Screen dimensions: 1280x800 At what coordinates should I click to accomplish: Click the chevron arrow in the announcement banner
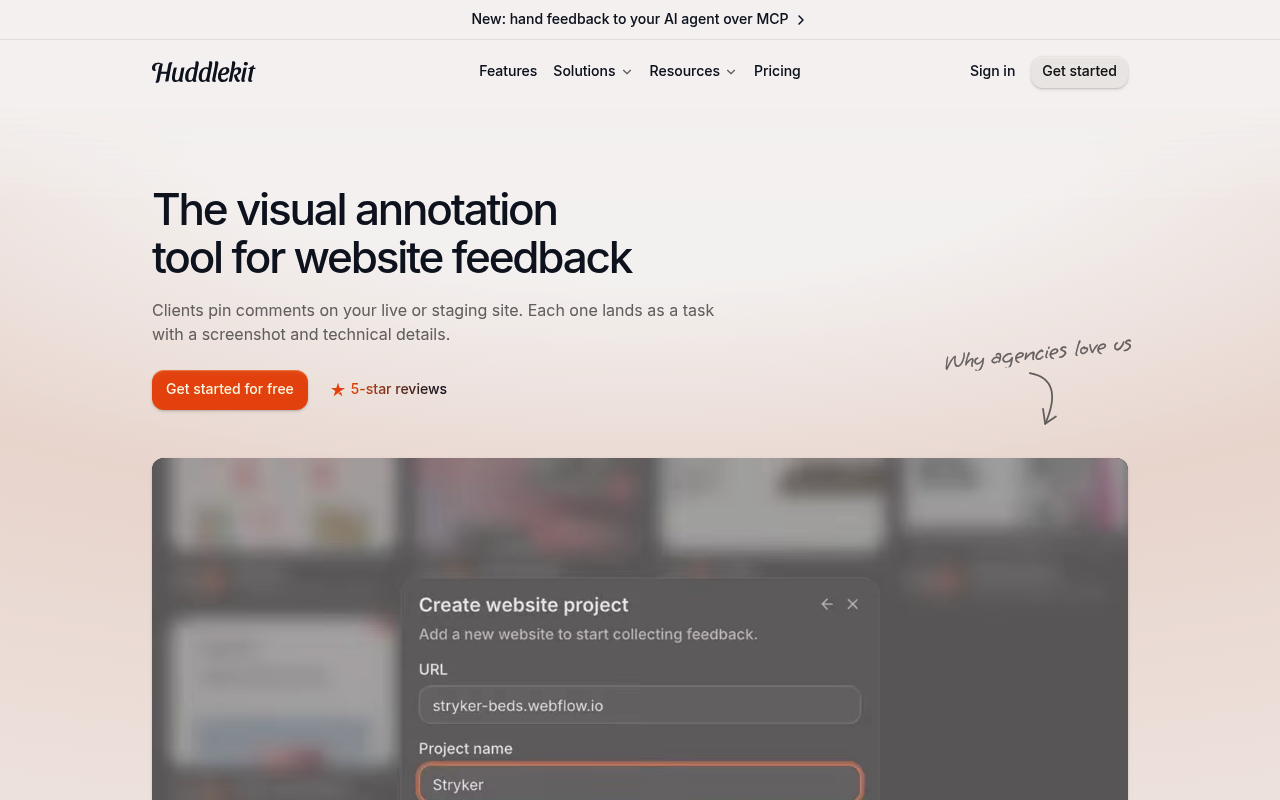pyautogui.click(x=801, y=19)
